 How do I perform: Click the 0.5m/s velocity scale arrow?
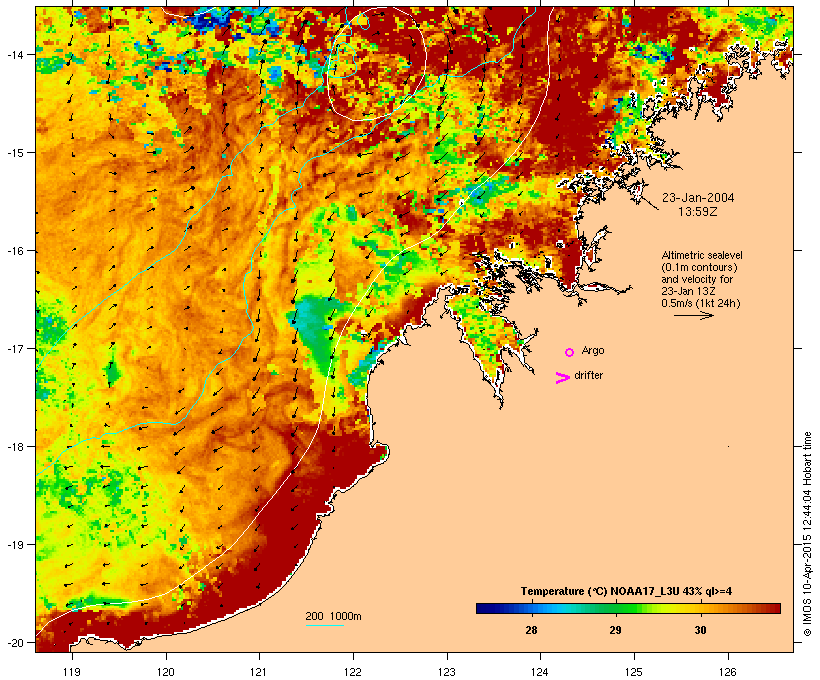pyautogui.click(x=693, y=315)
